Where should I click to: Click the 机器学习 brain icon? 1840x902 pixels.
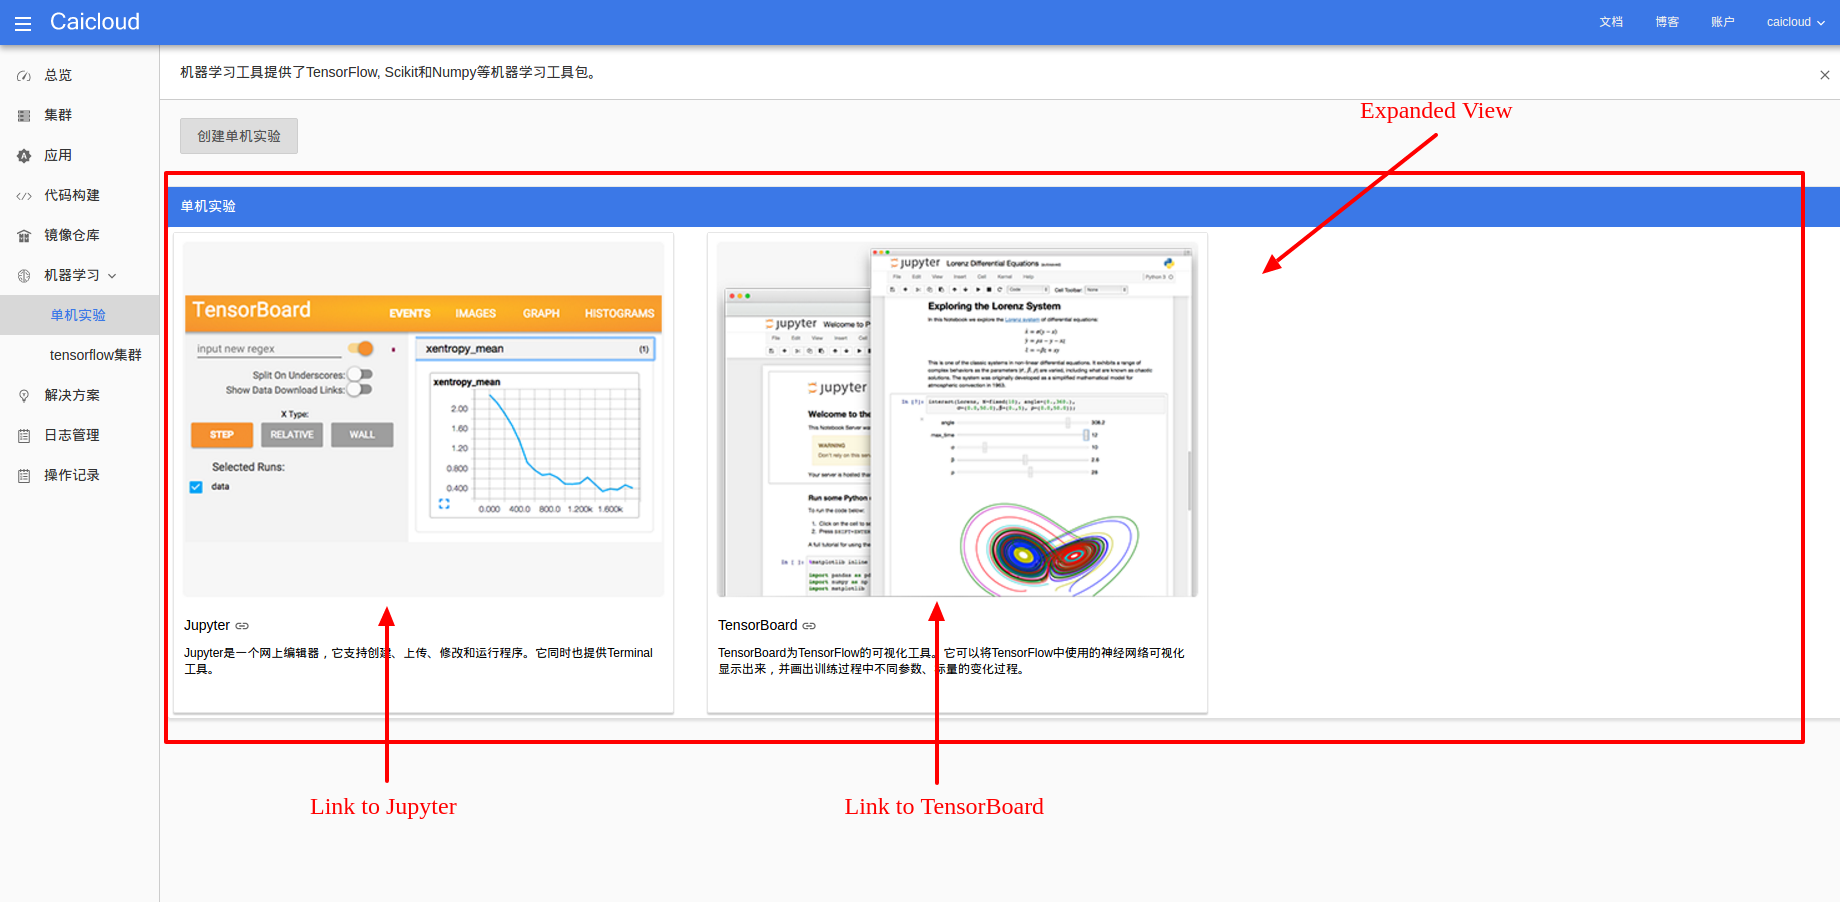point(24,276)
